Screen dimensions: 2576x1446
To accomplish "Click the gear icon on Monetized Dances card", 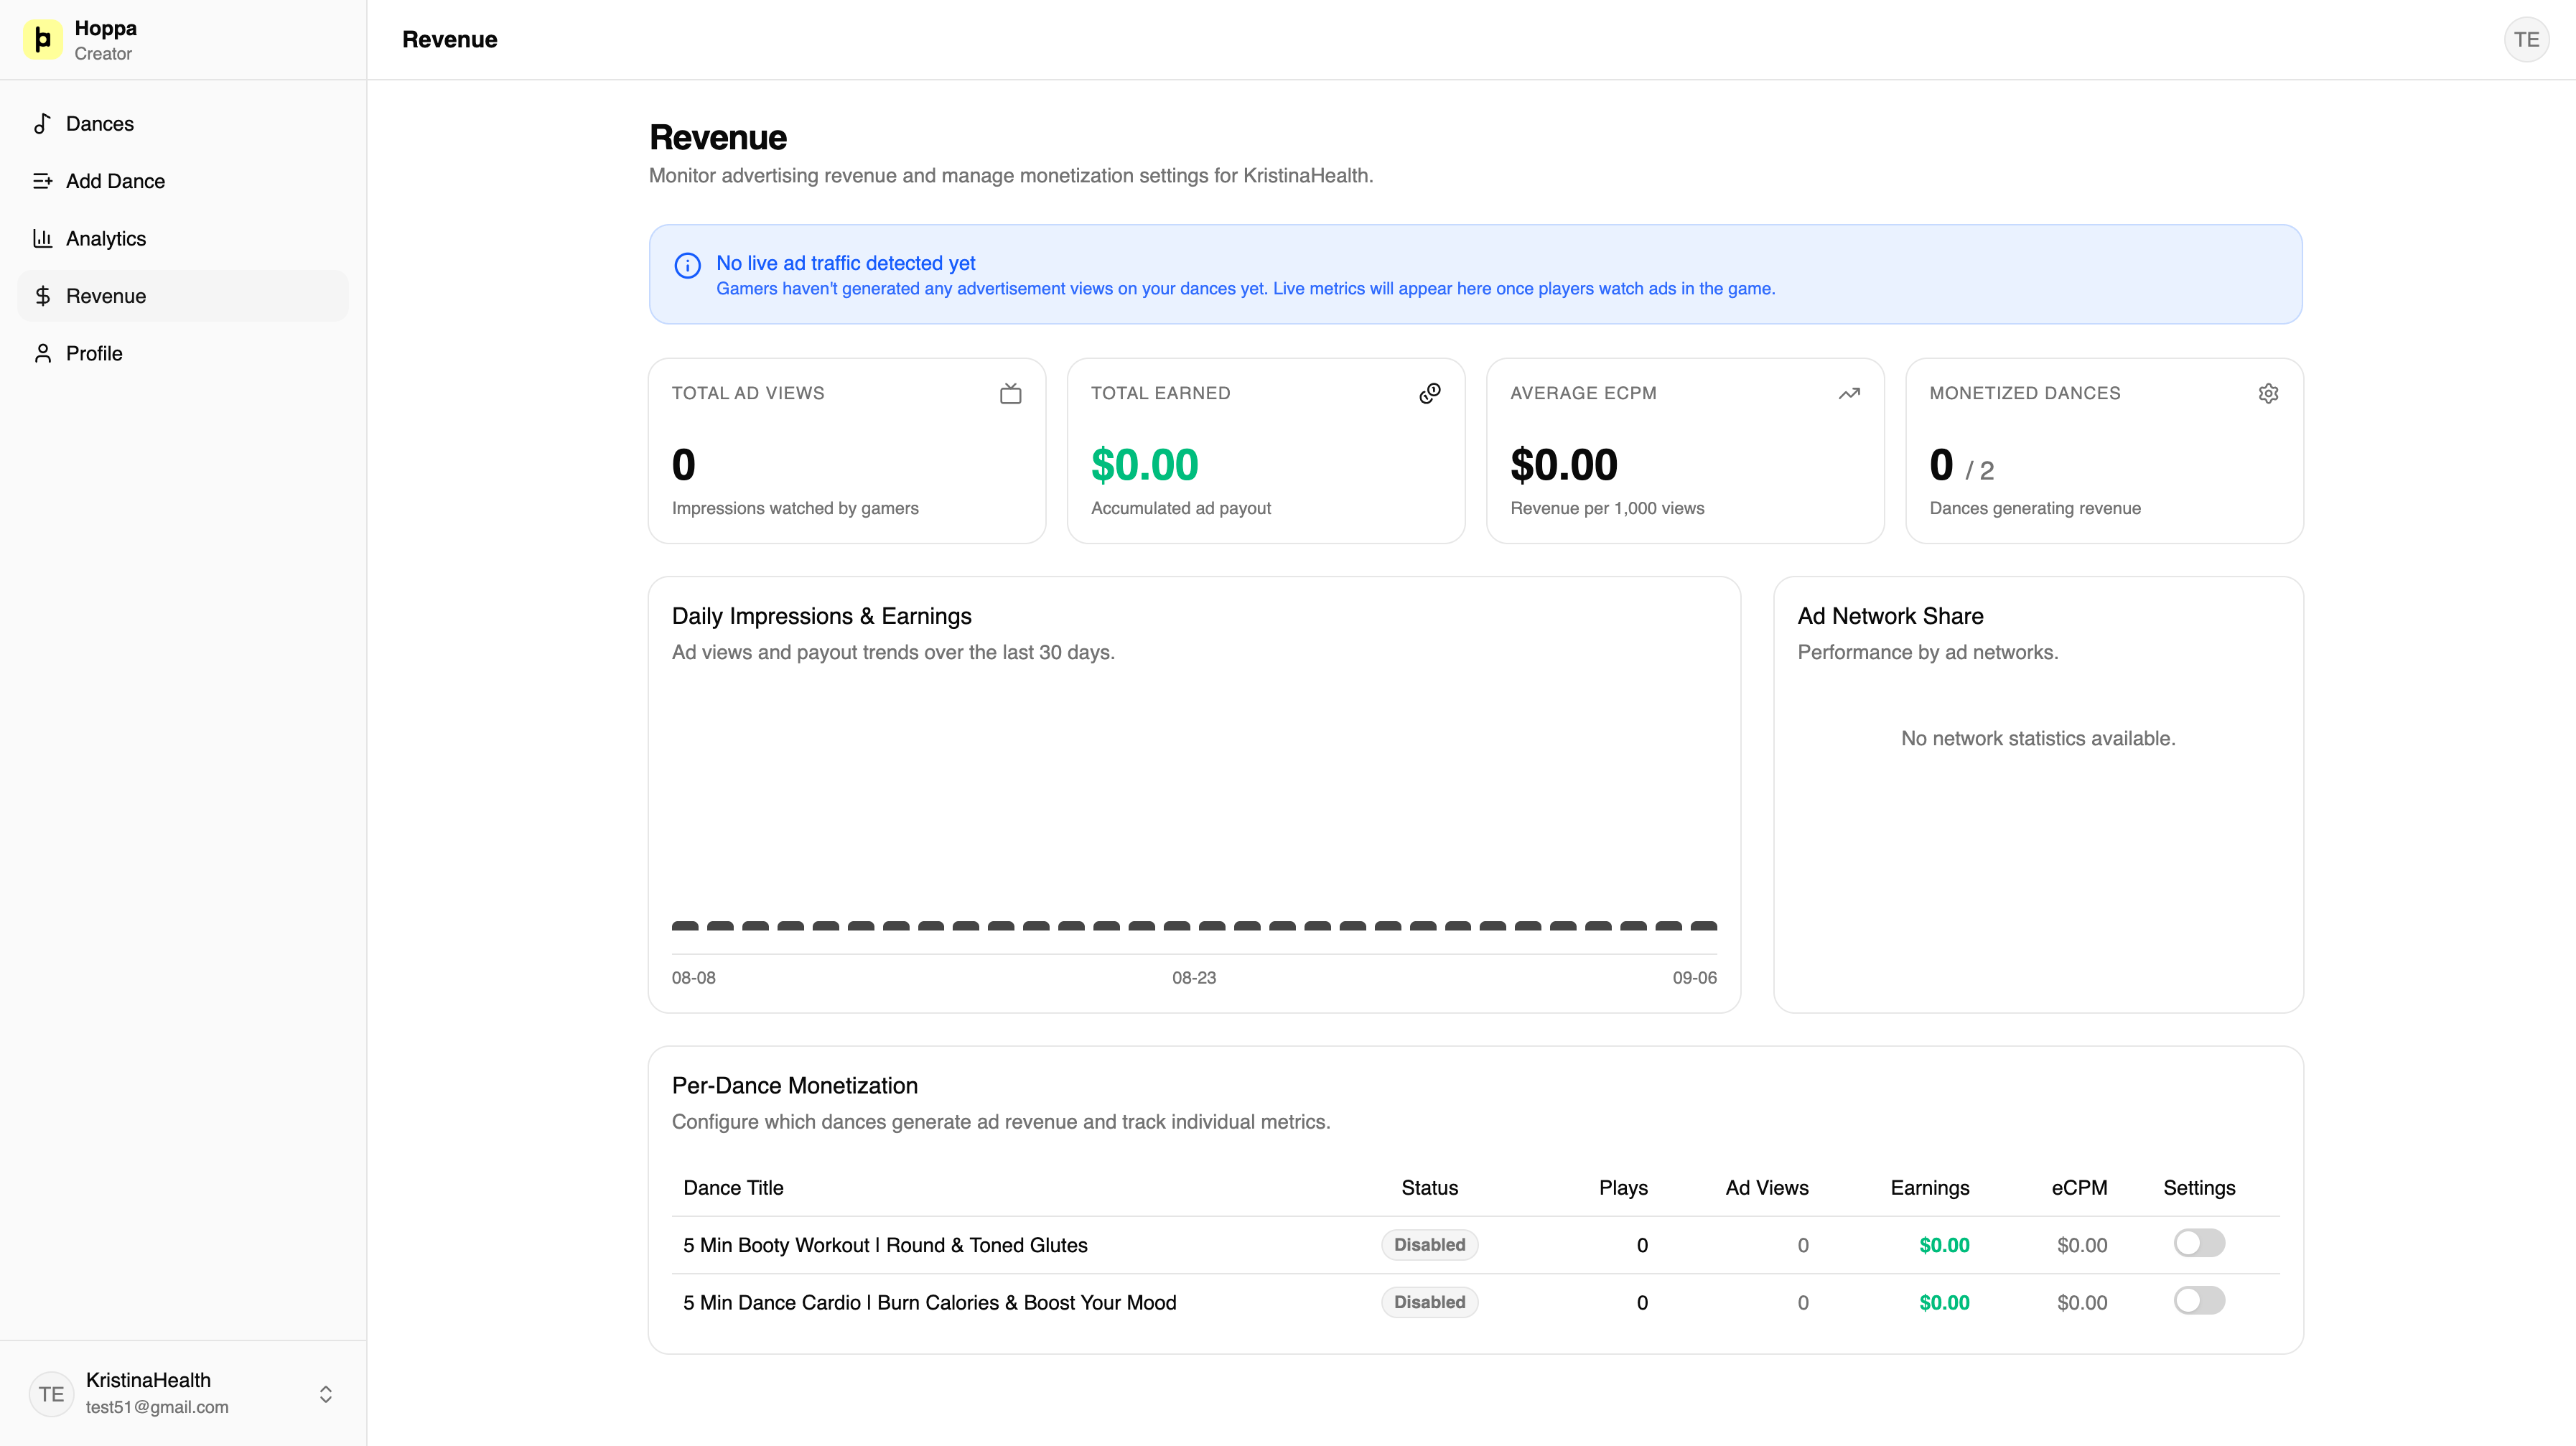I will tap(2268, 394).
